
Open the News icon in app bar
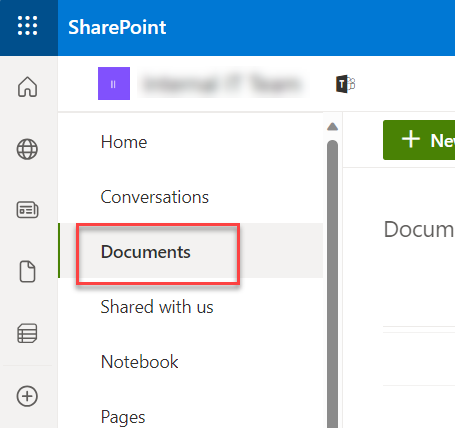[27, 210]
